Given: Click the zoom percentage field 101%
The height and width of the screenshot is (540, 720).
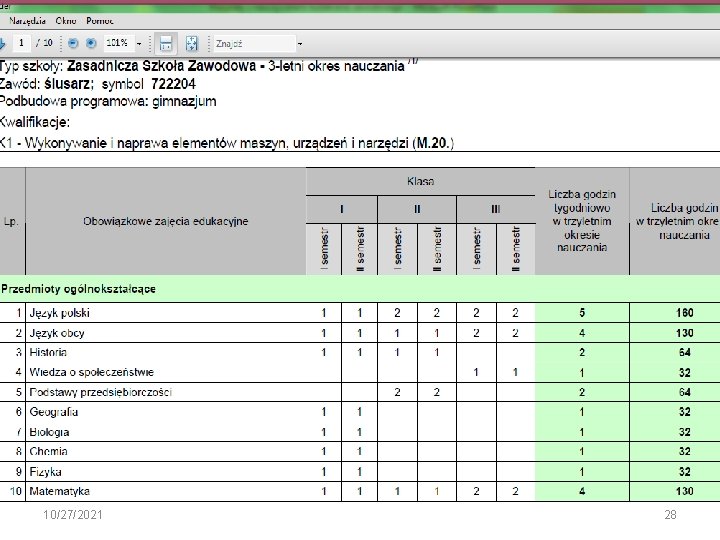Looking at the screenshot, I should click(119, 43).
